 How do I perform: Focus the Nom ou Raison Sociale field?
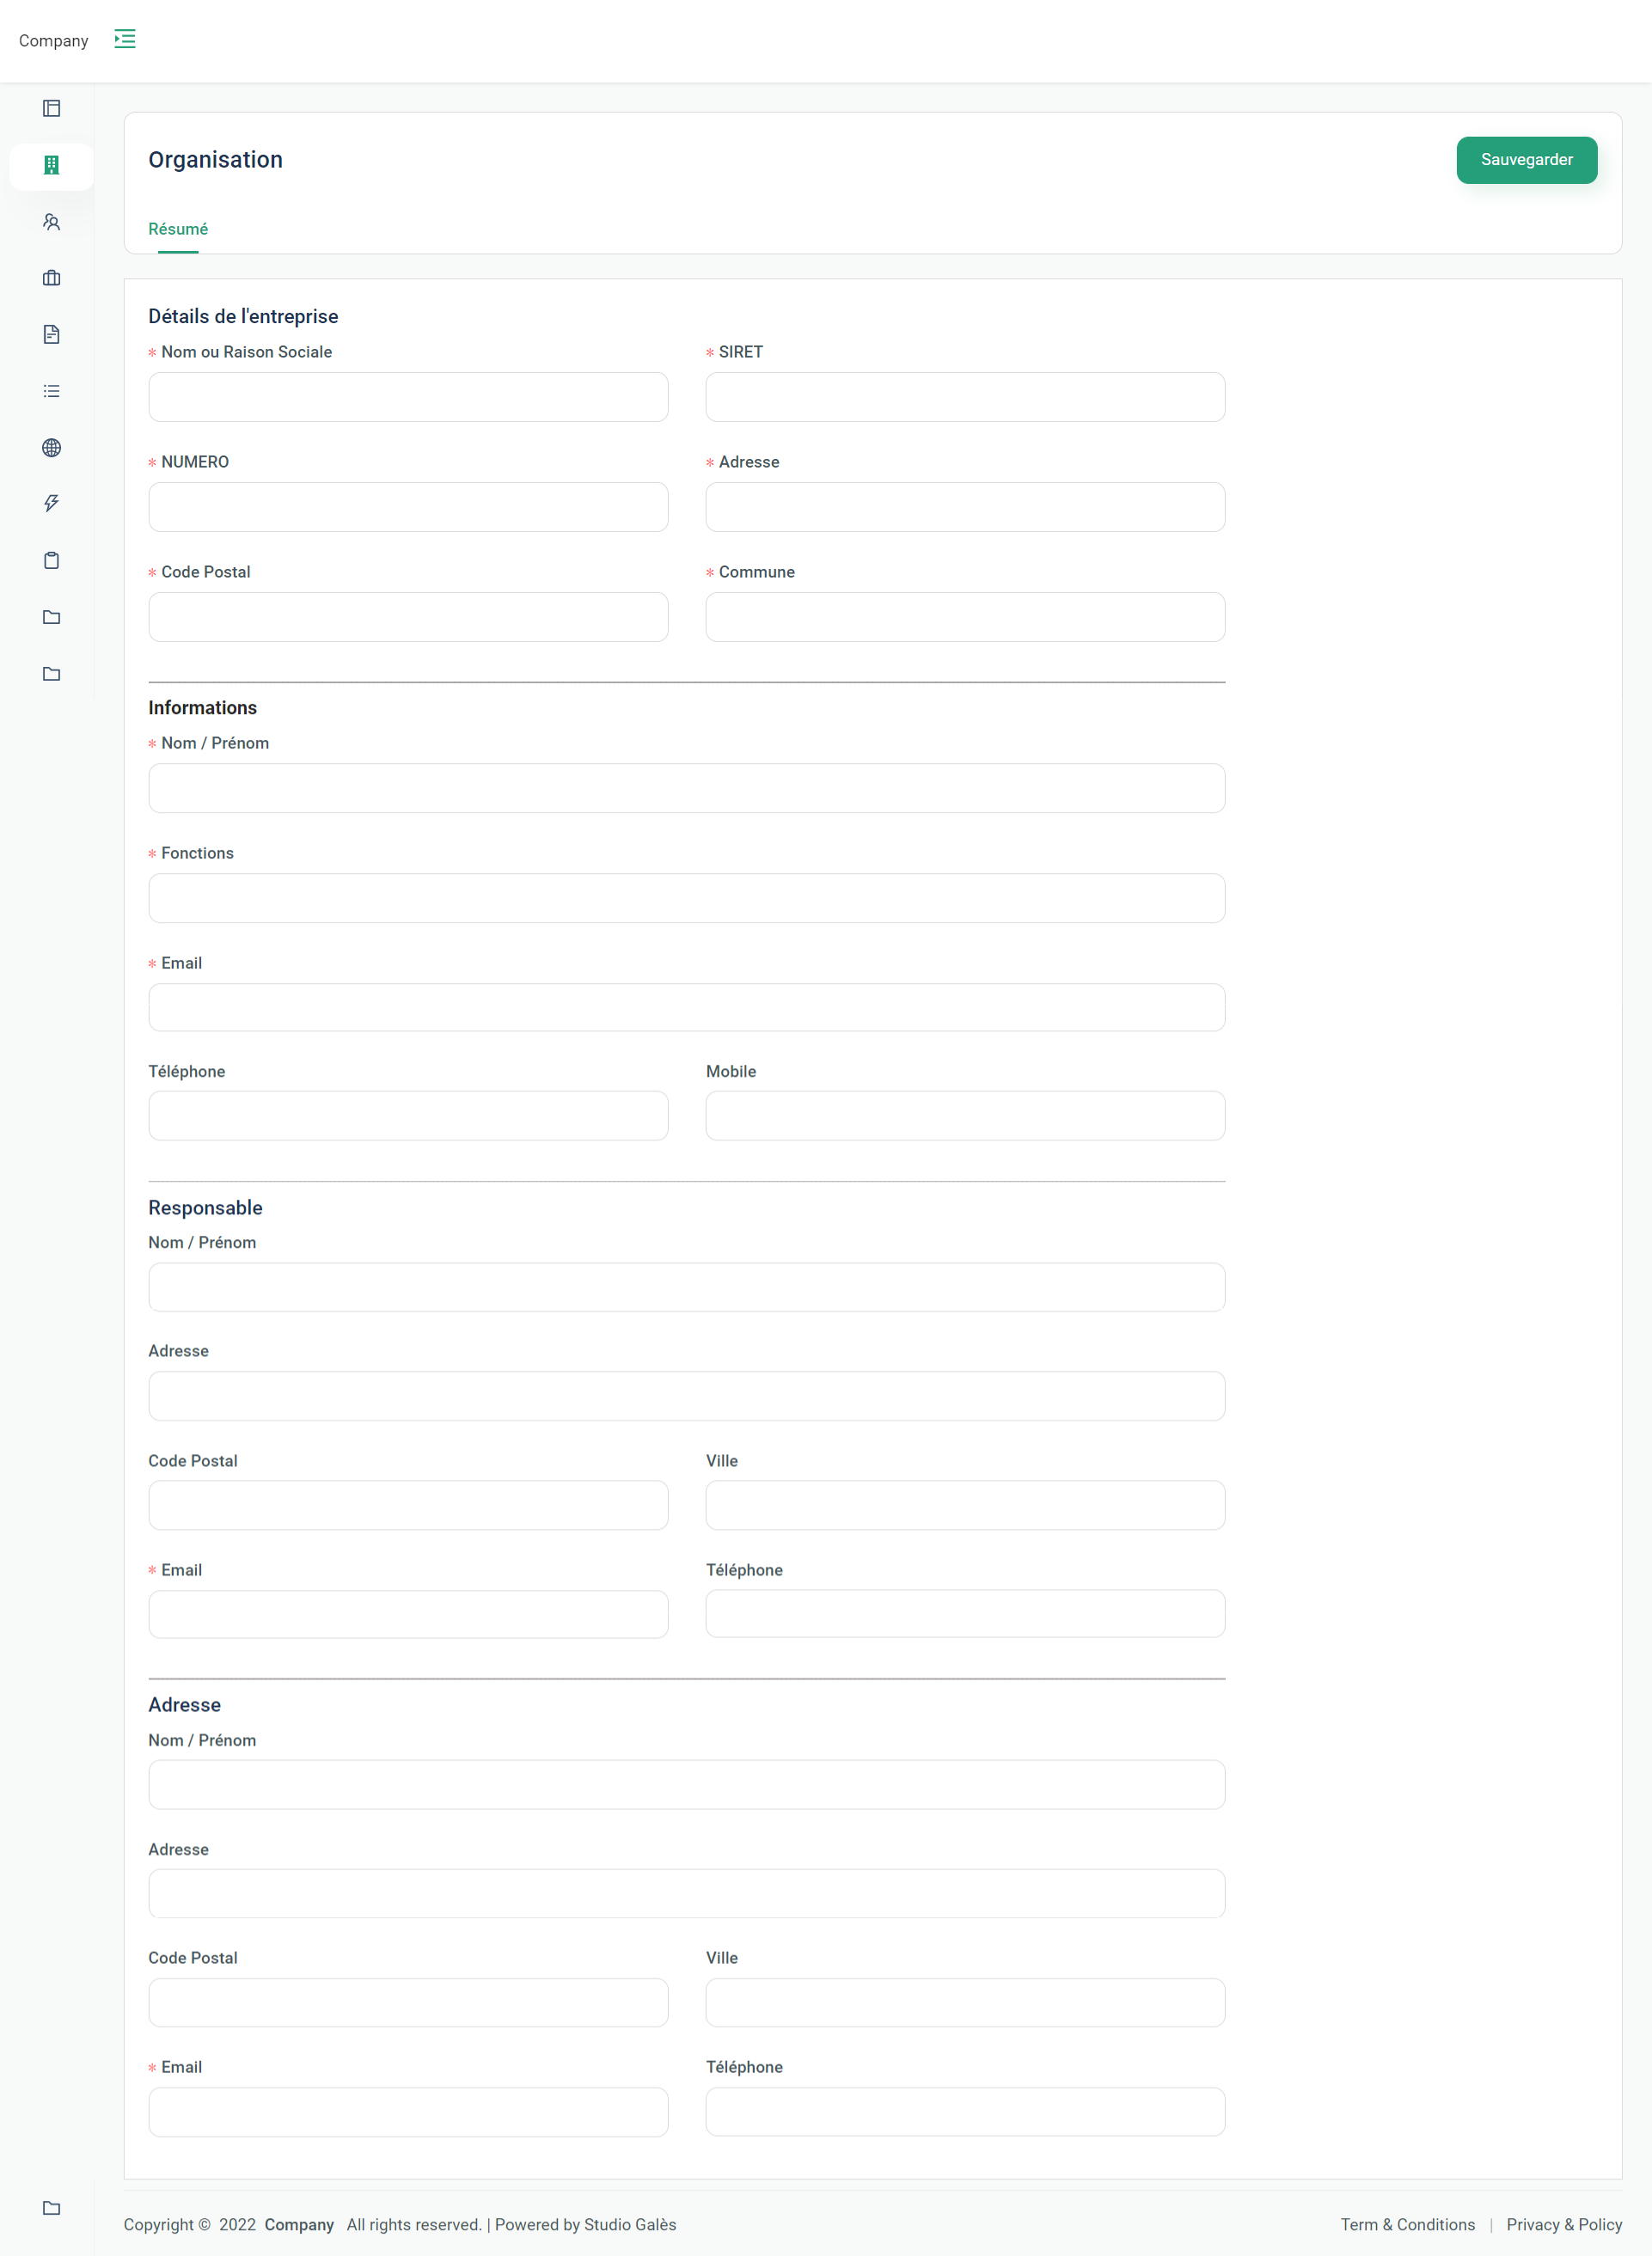(x=408, y=397)
